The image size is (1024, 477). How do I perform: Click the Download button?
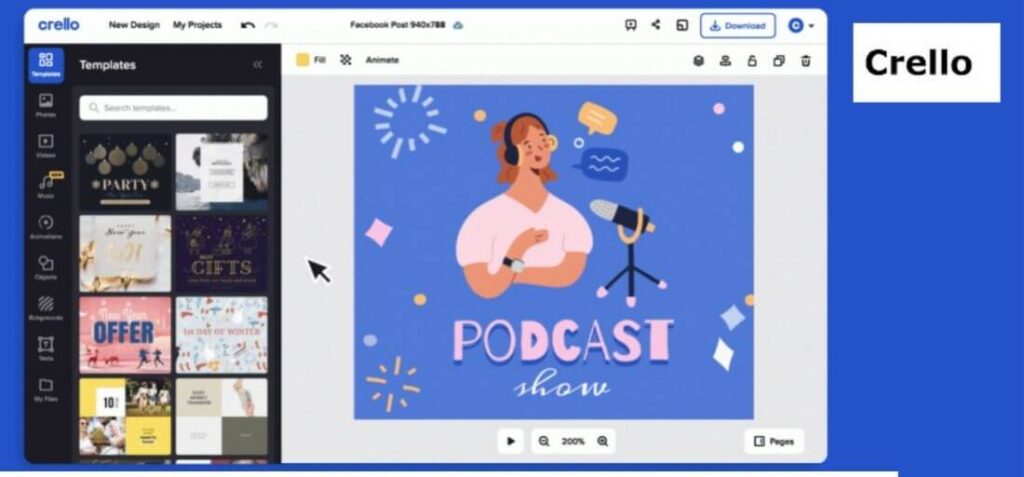coord(737,25)
